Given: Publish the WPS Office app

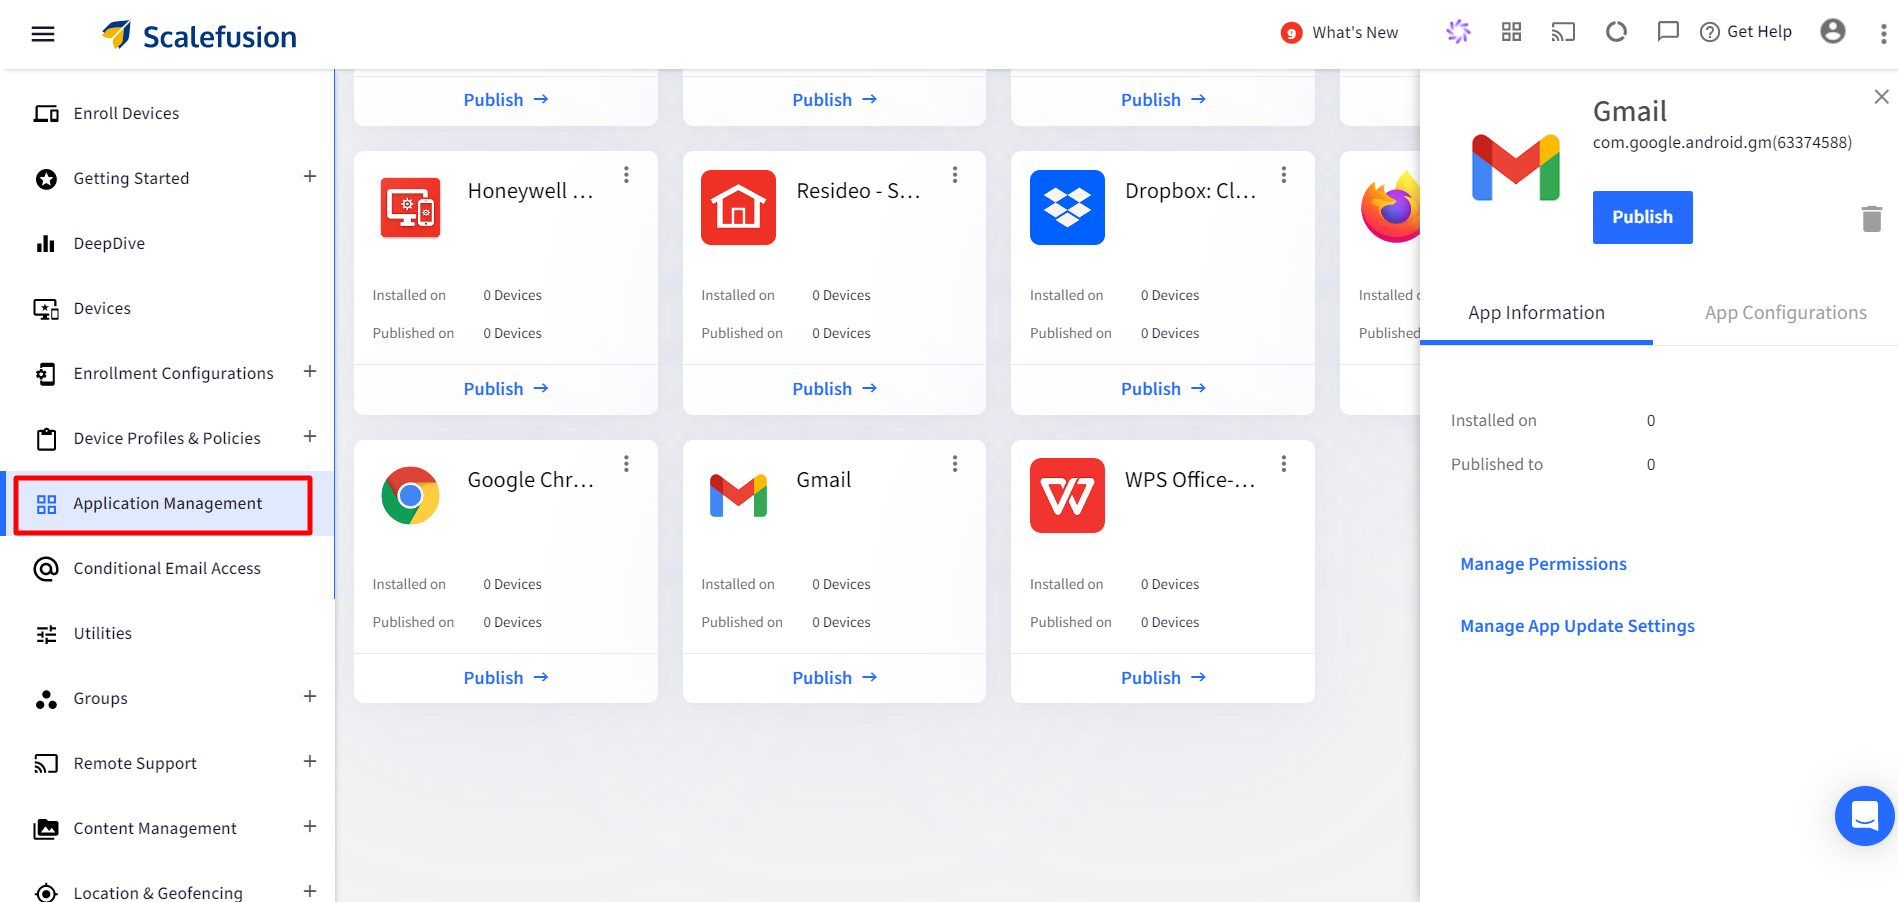Looking at the screenshot, I should pyautogui.click(x=1163, y=678).
